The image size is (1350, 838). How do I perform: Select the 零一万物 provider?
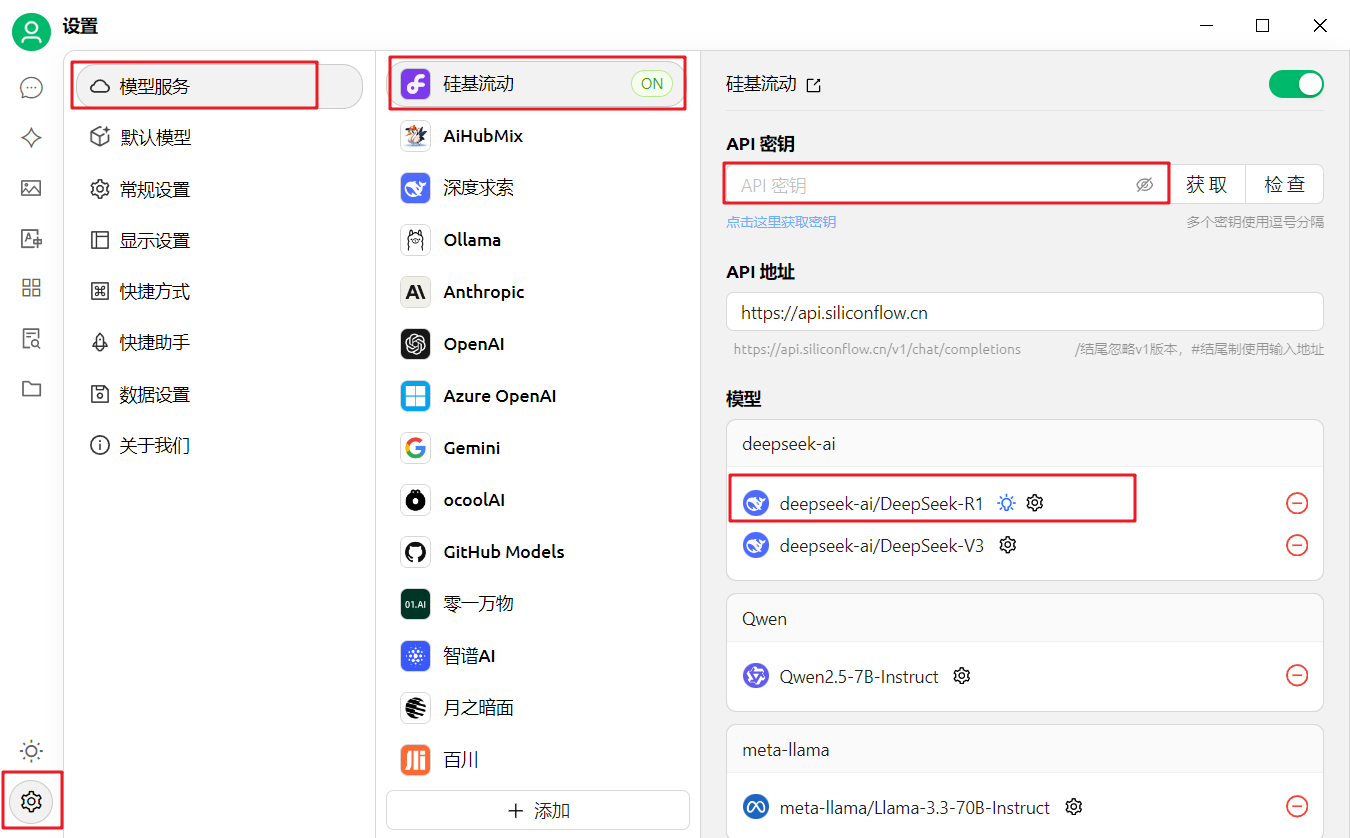click(x=538, y=604)
